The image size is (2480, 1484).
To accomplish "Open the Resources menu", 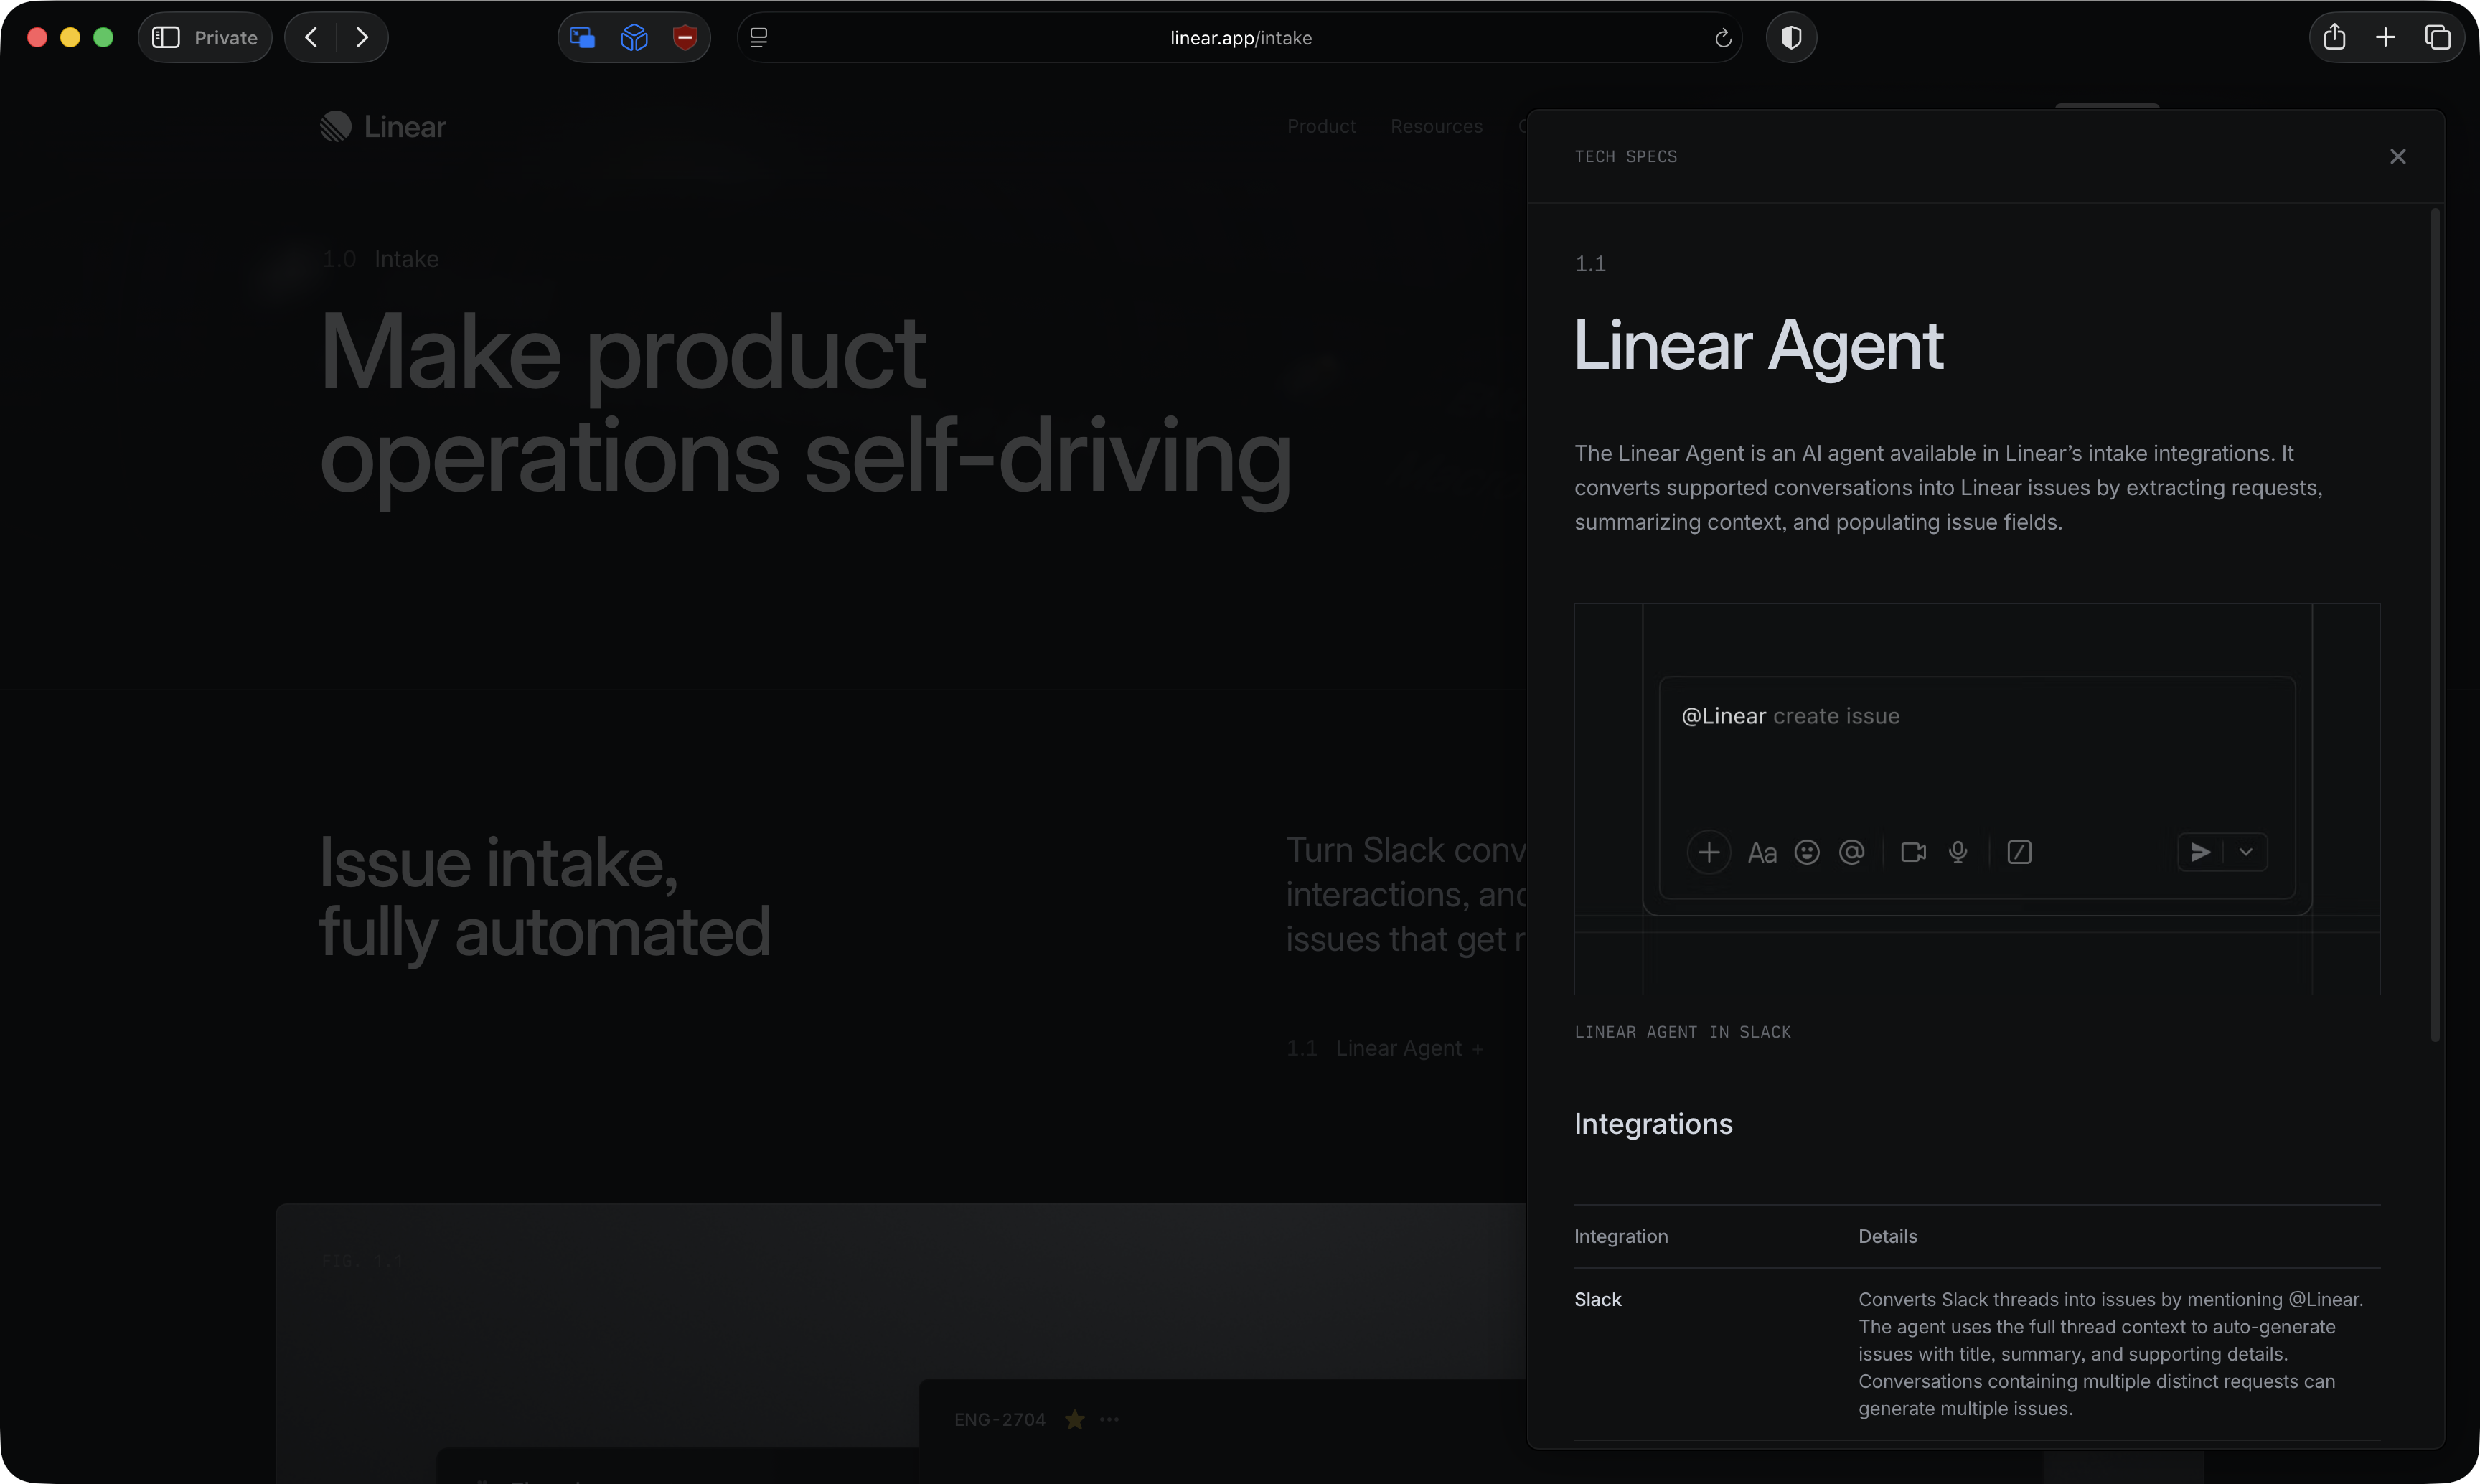I will 1437,126.
